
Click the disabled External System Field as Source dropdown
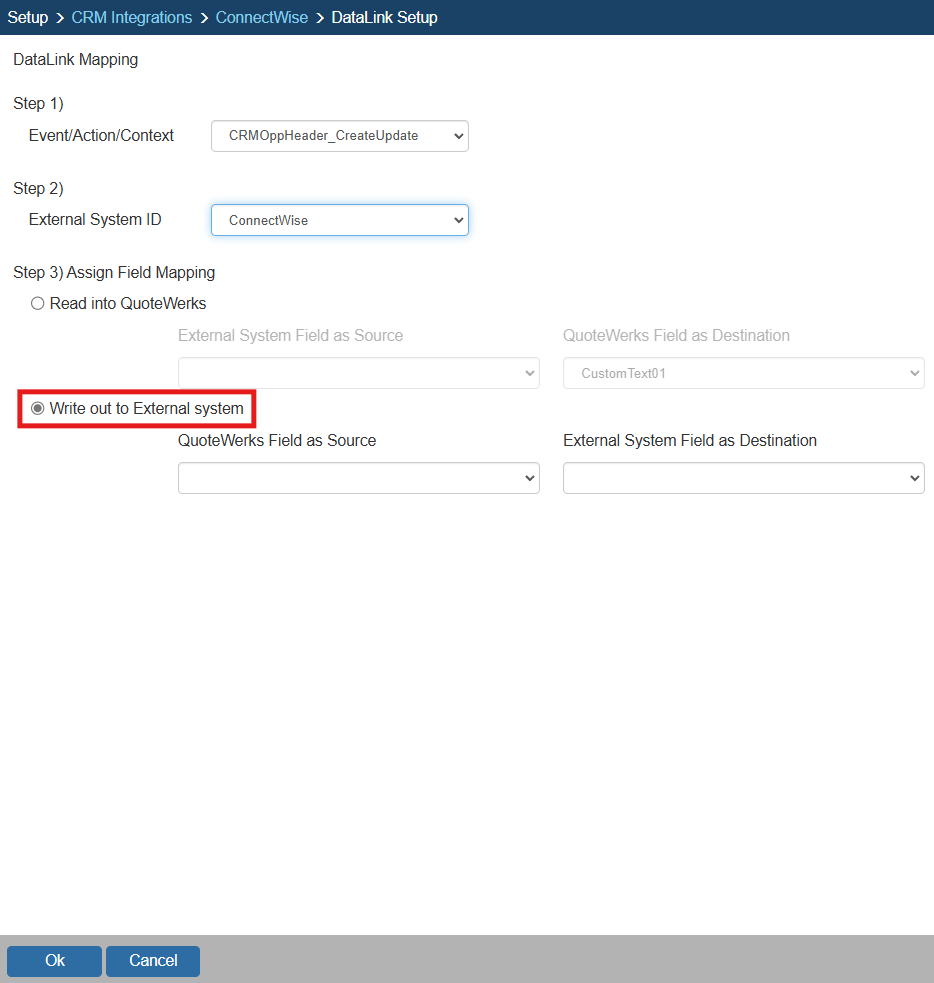point(358,373)
